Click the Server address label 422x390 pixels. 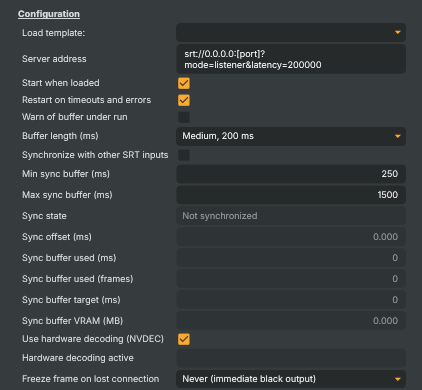click(x=54, y=59)
